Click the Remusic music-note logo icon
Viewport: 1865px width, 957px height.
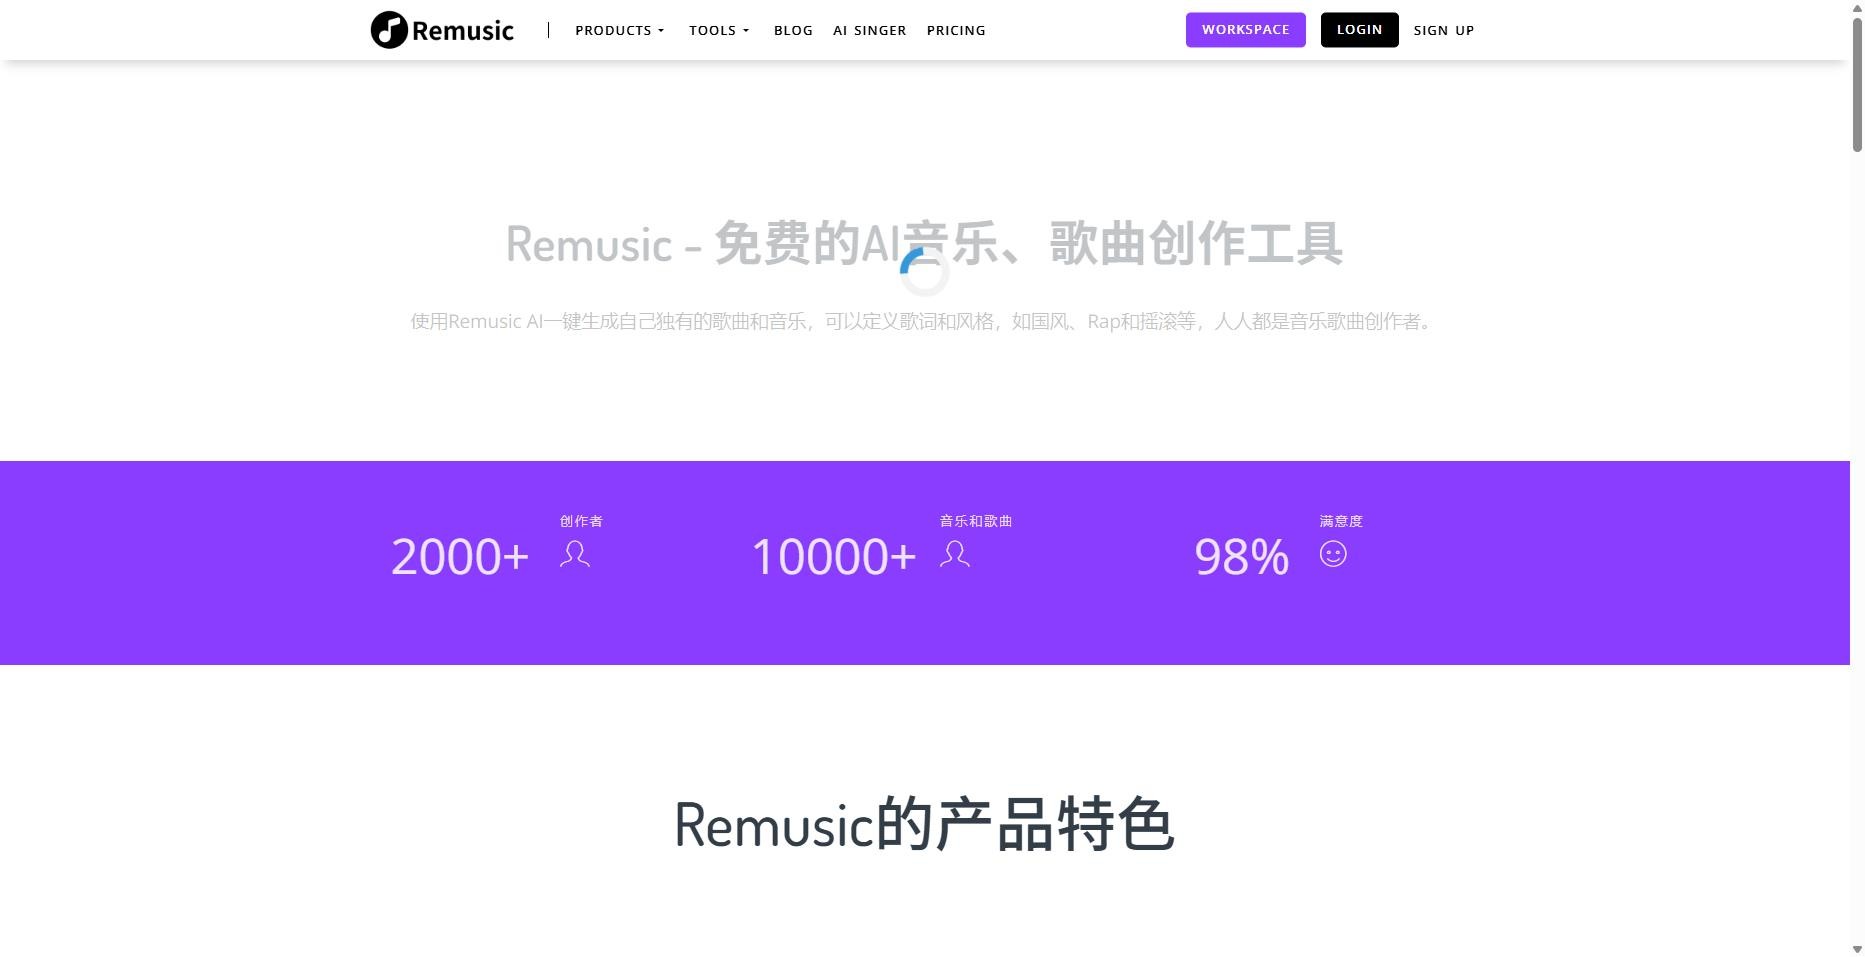[x=389, y=30]
